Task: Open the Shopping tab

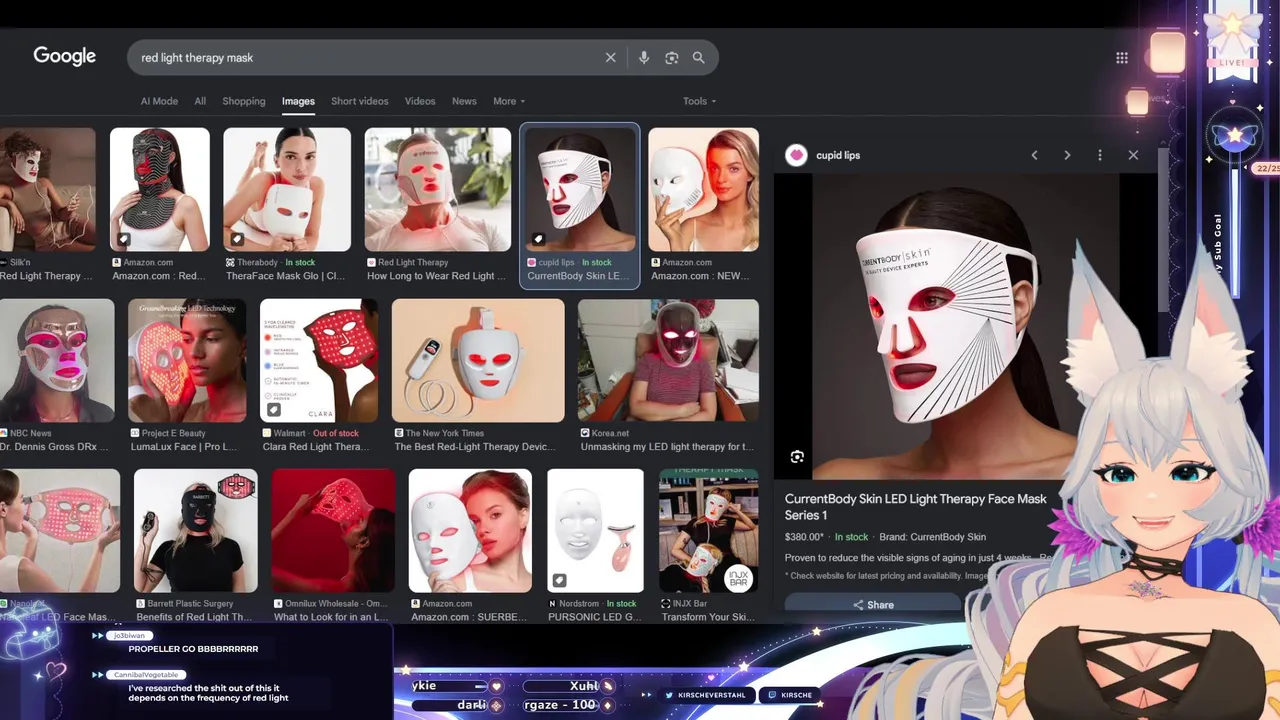Action: tap(244, 101)
